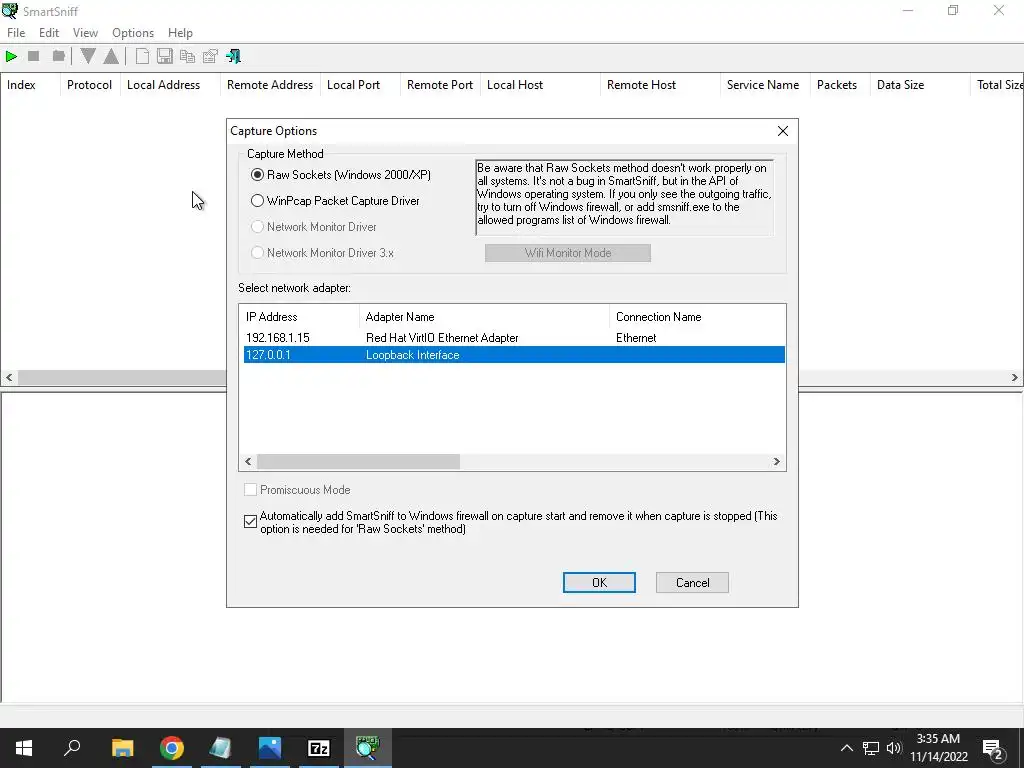Image resolution: width=1024 pixels, height=768 pixels.
Task: Start capture with the green play icon
Action: pos(11,57)
